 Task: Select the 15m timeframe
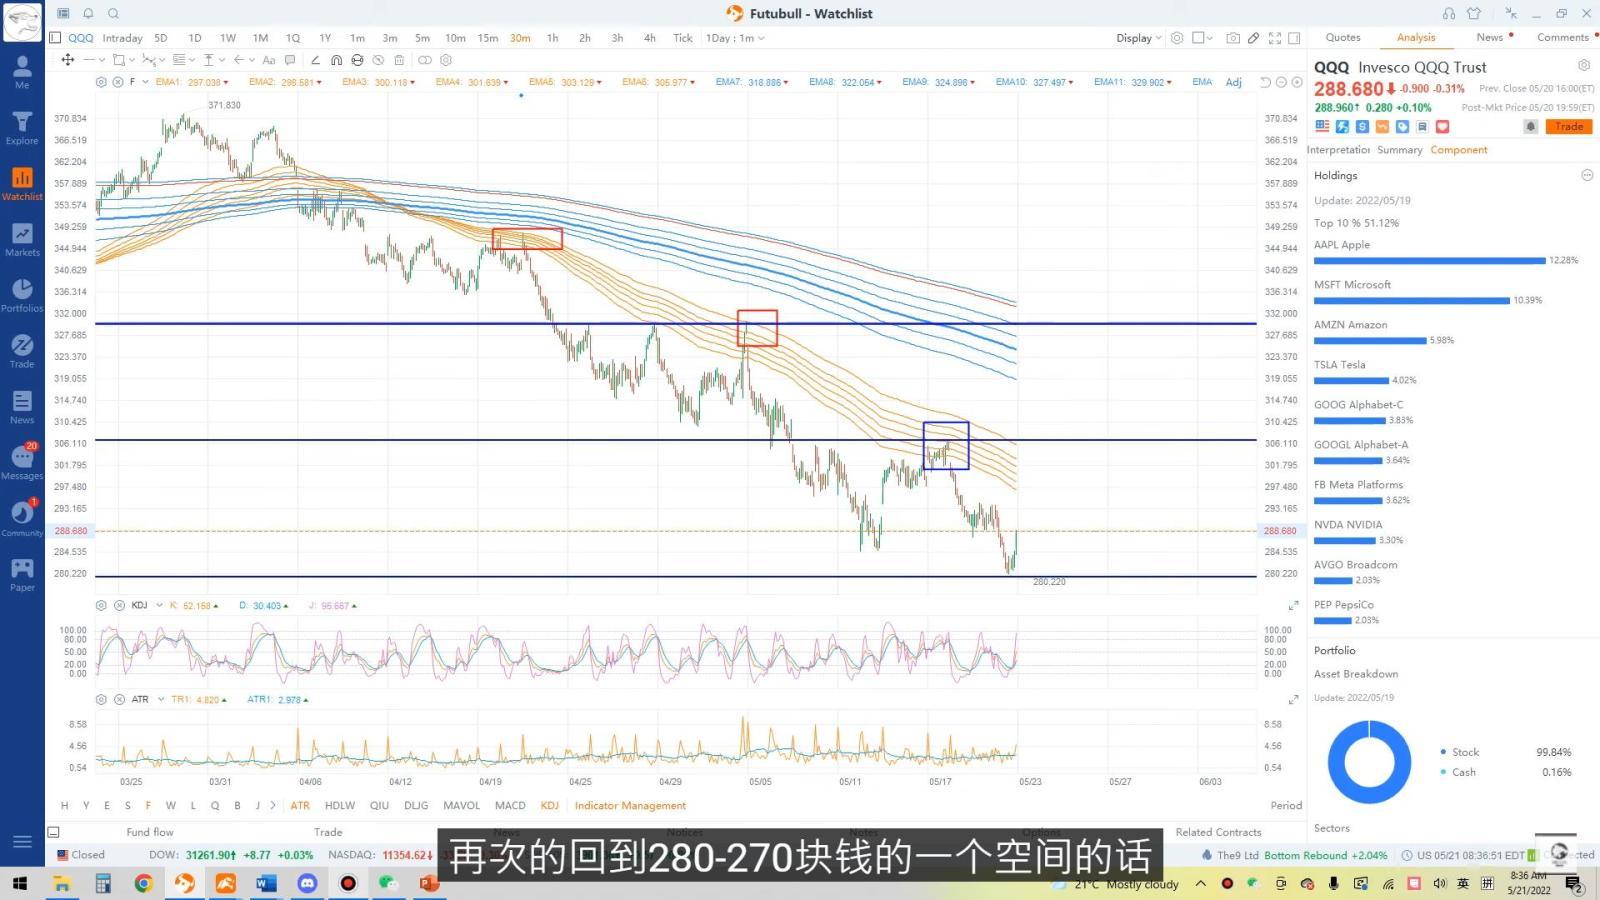point(487,38)
